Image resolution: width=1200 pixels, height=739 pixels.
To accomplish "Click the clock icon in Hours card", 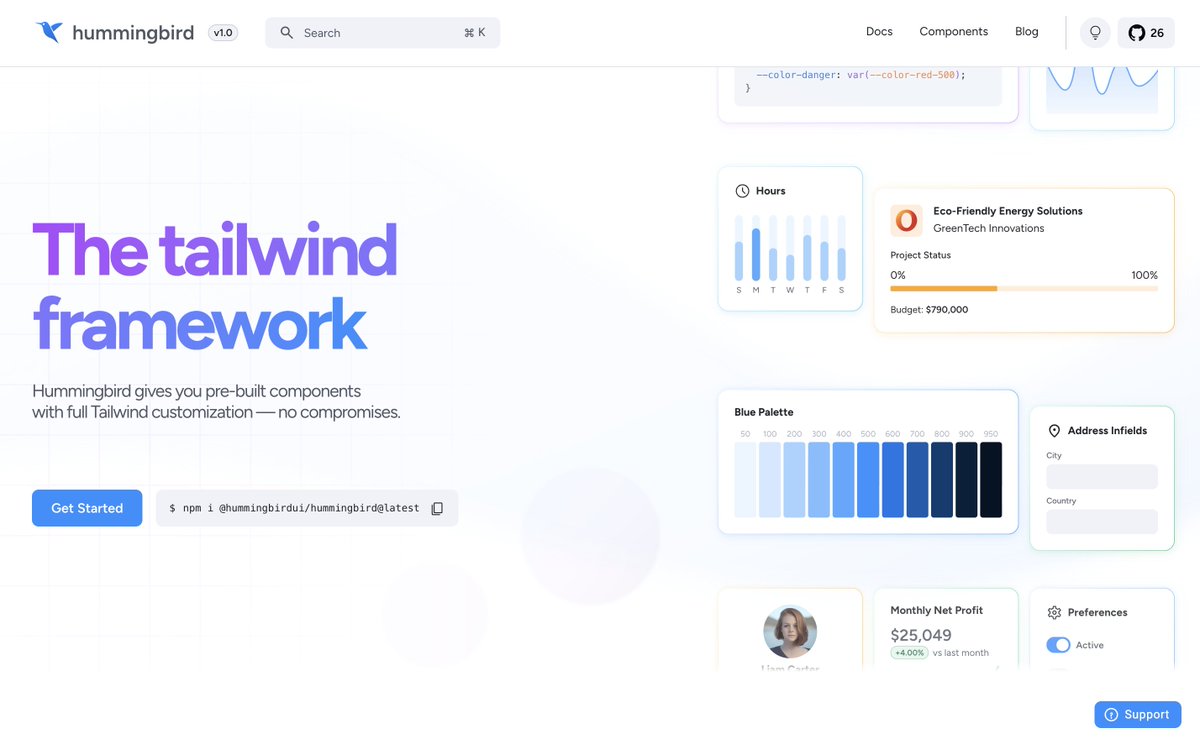I will (742, 191).
